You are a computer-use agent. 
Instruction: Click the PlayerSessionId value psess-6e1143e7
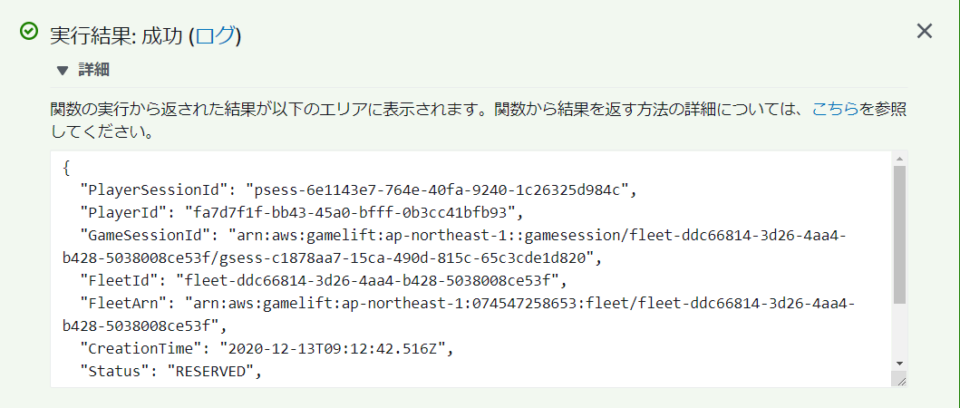coord(438,191)
